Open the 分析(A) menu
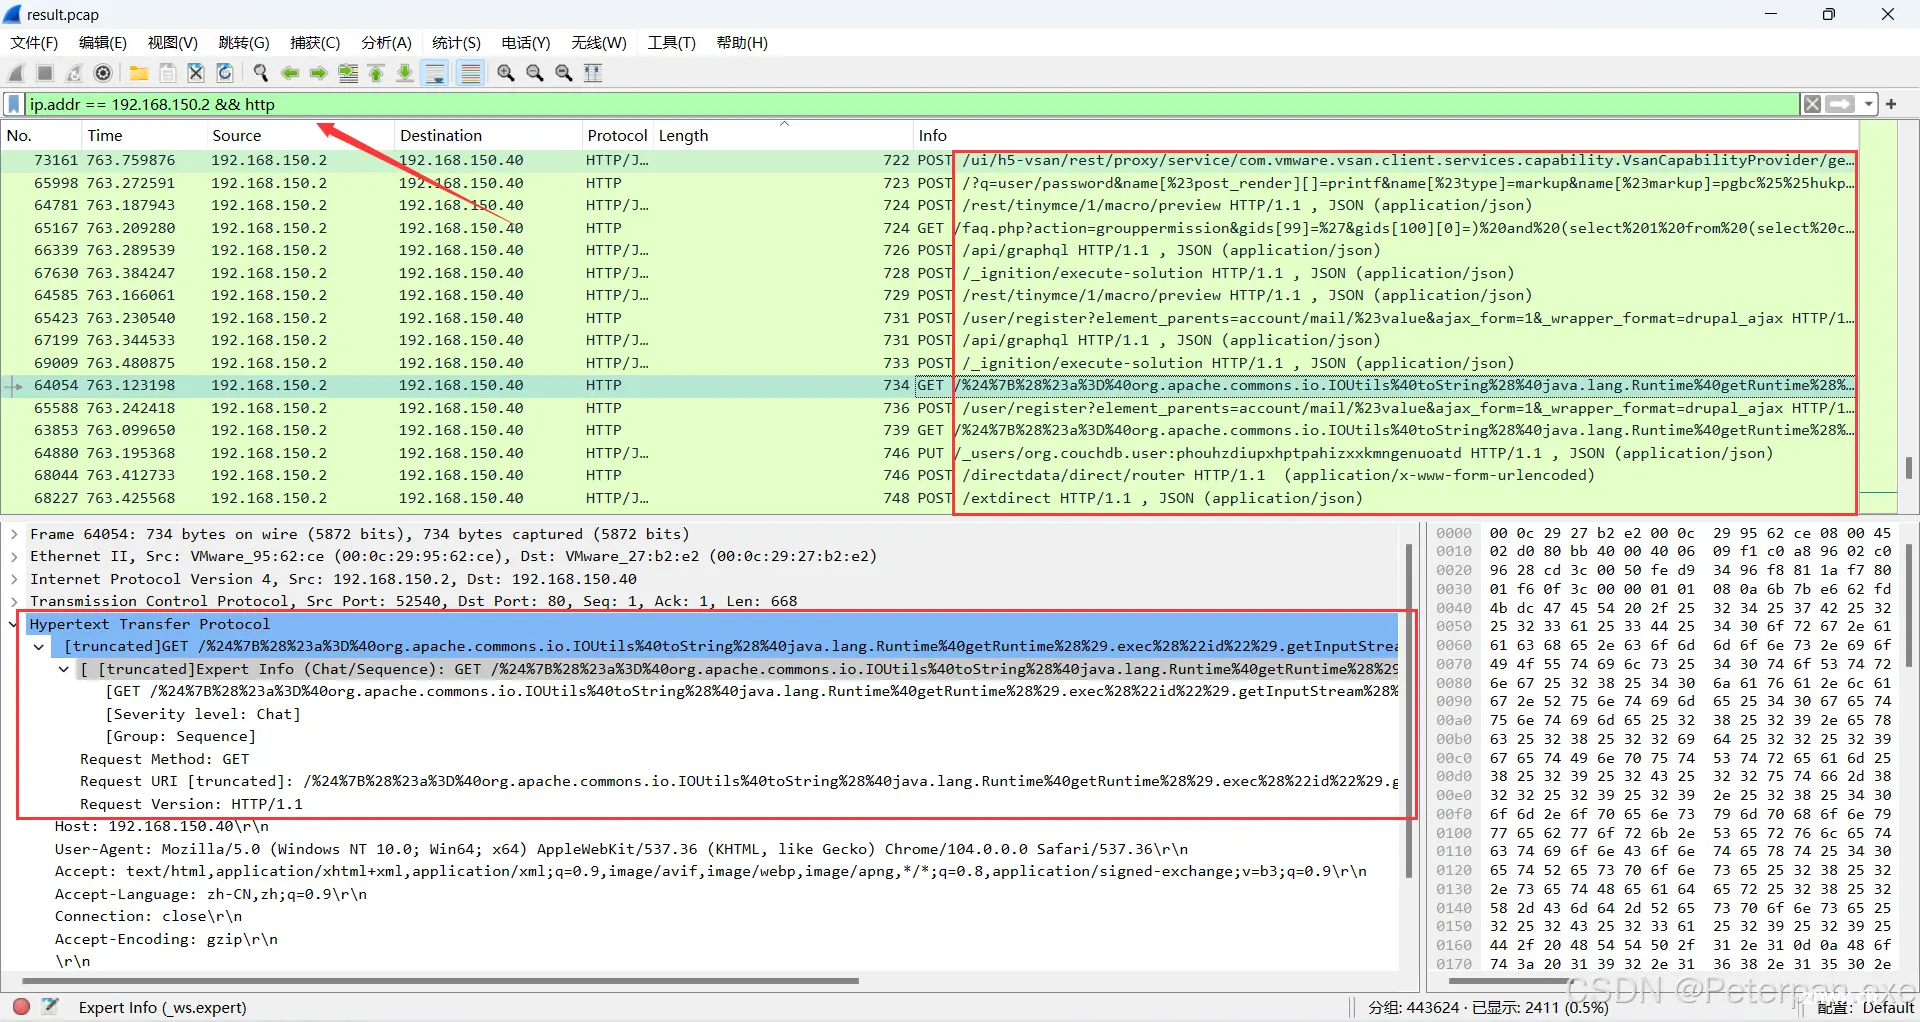 click(x=386, y=43)
